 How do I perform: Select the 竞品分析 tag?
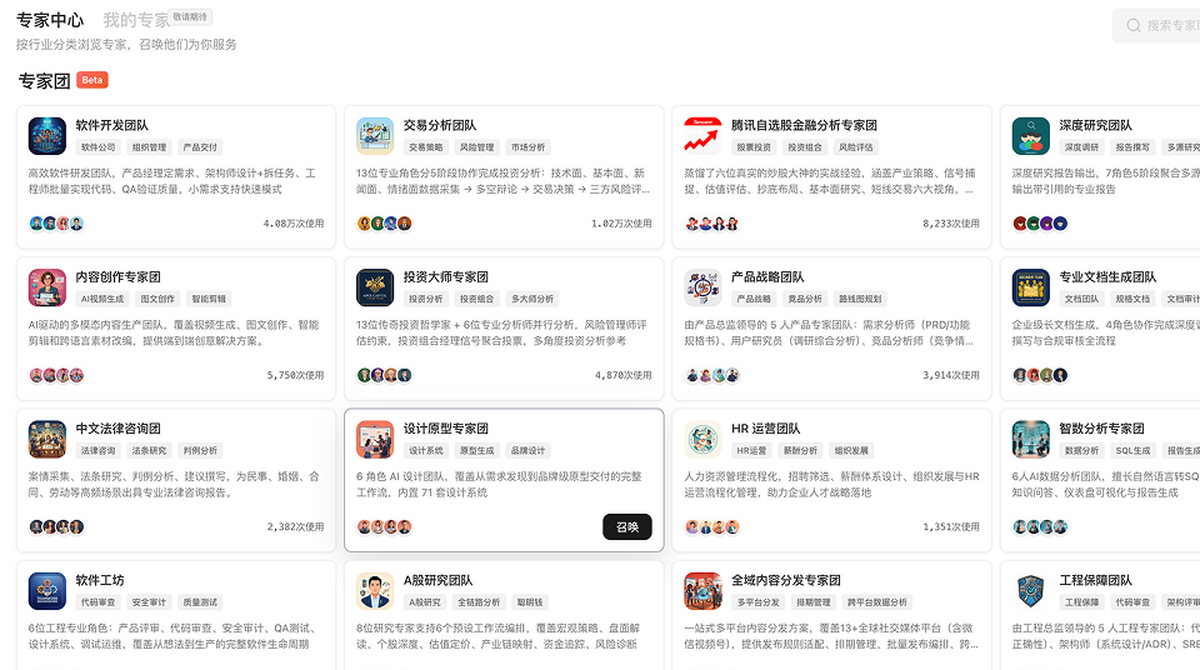[x=805, y=299]
